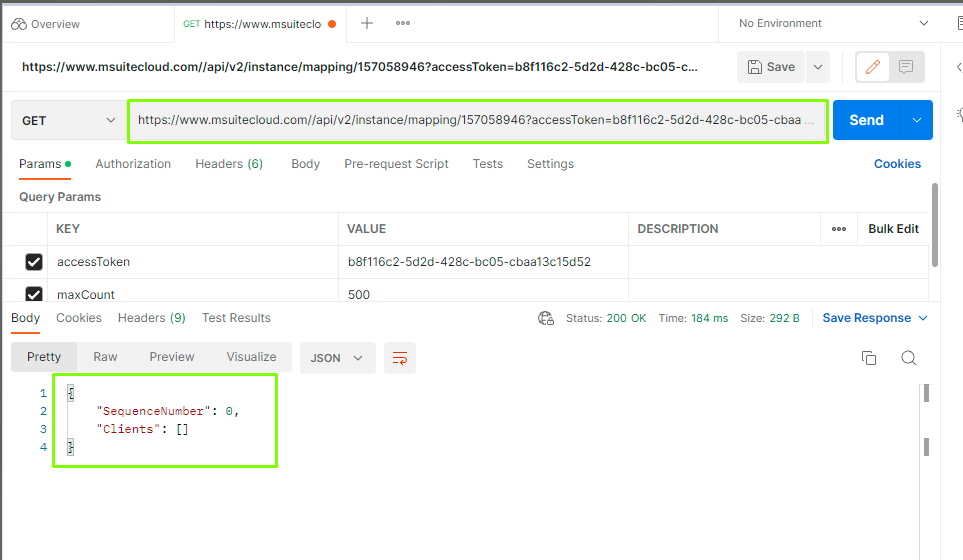This screenshot has width=963, height=560.
Task: Open the Test Results response tab
Action: (x=236, y=318)
